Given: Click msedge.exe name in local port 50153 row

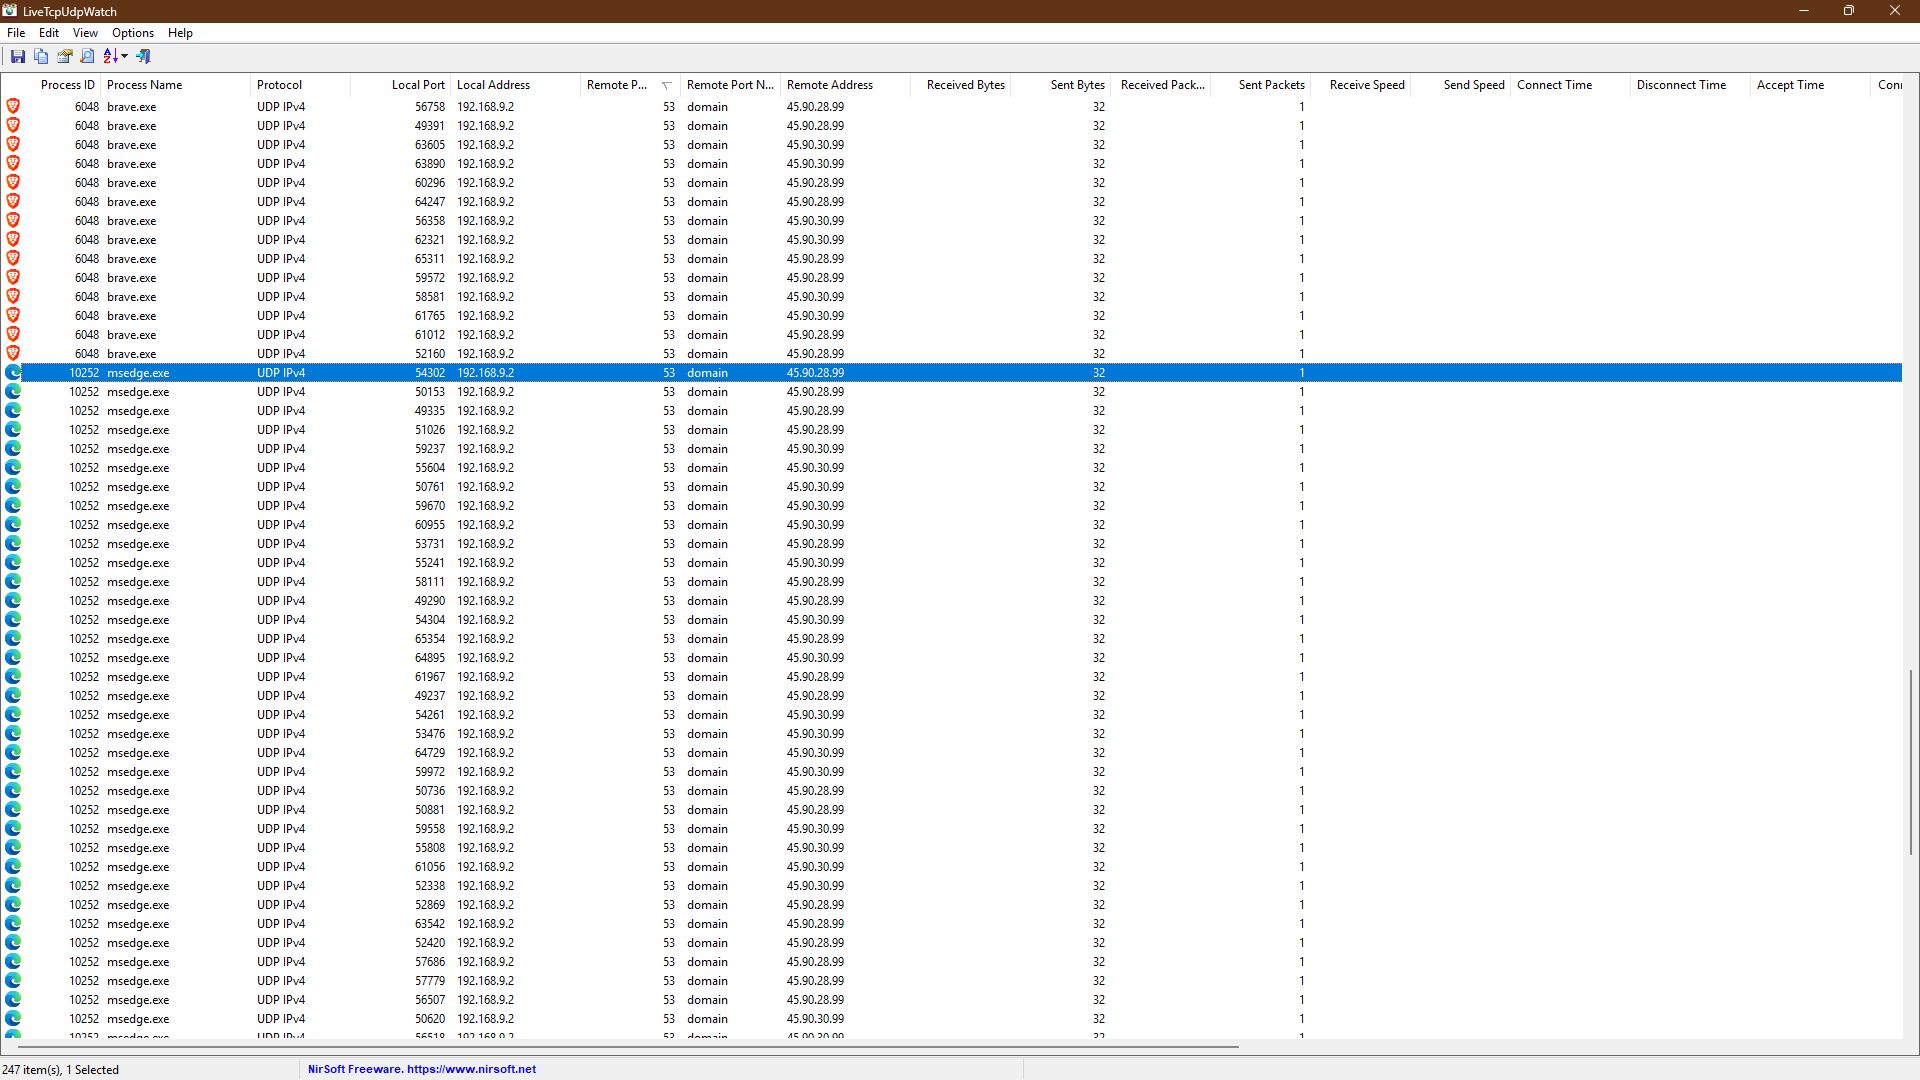Looking at the screenshot, I should click(x=138, y=392).
